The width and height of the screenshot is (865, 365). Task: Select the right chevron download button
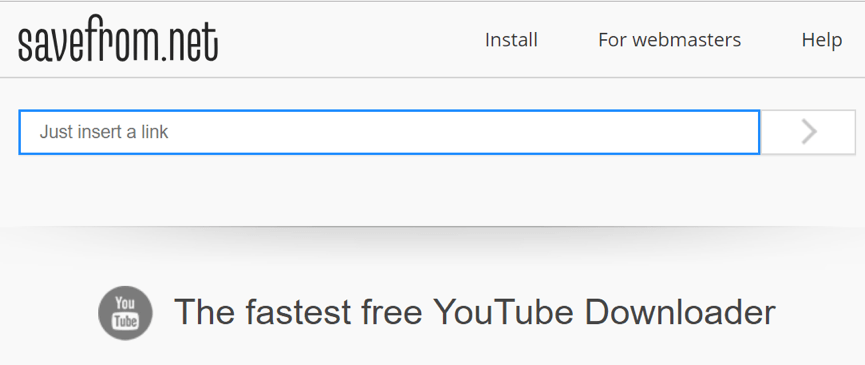tap(808, 132)
